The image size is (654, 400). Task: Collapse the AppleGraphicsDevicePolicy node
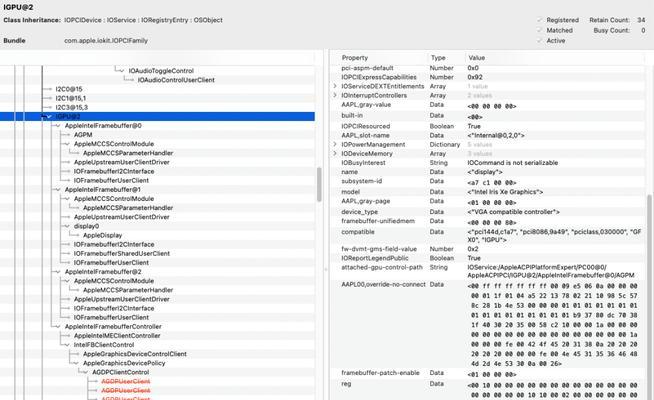(x=76, y=363)
